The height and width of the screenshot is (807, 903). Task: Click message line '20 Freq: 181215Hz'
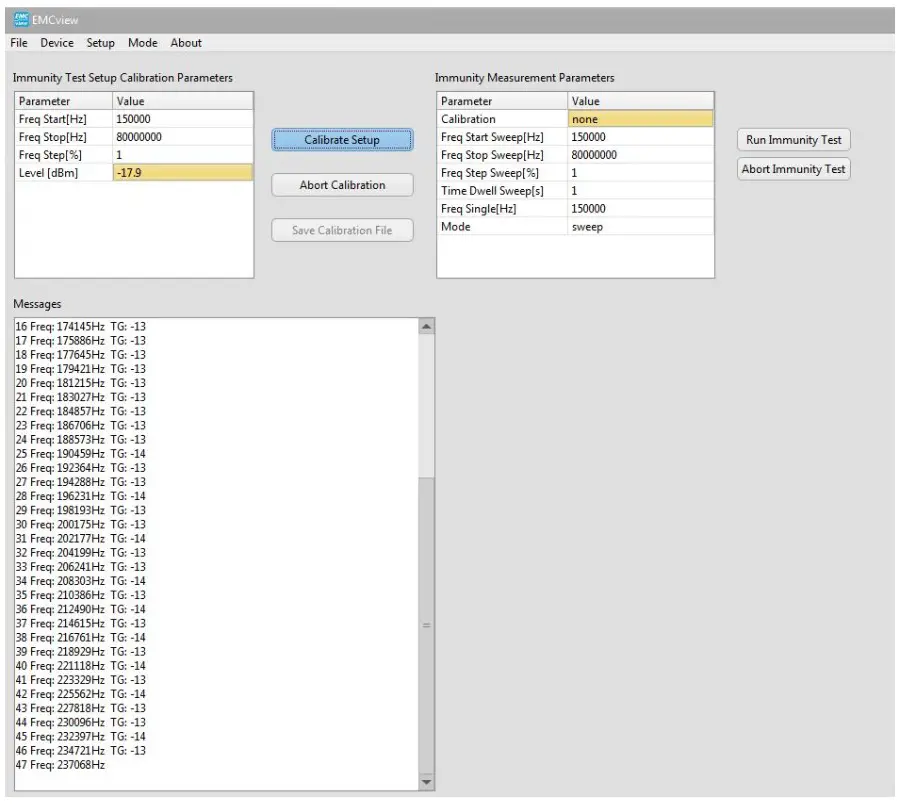pos(81,383)
